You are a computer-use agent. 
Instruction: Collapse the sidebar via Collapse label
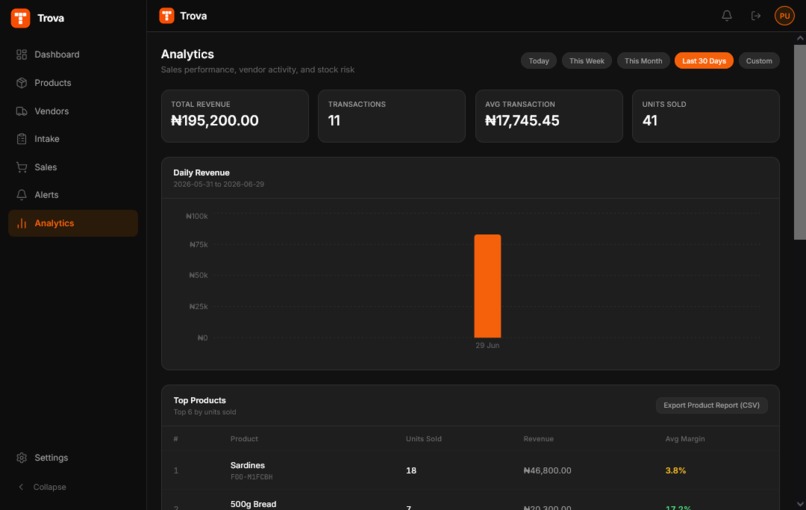click(x=50, y=487)
